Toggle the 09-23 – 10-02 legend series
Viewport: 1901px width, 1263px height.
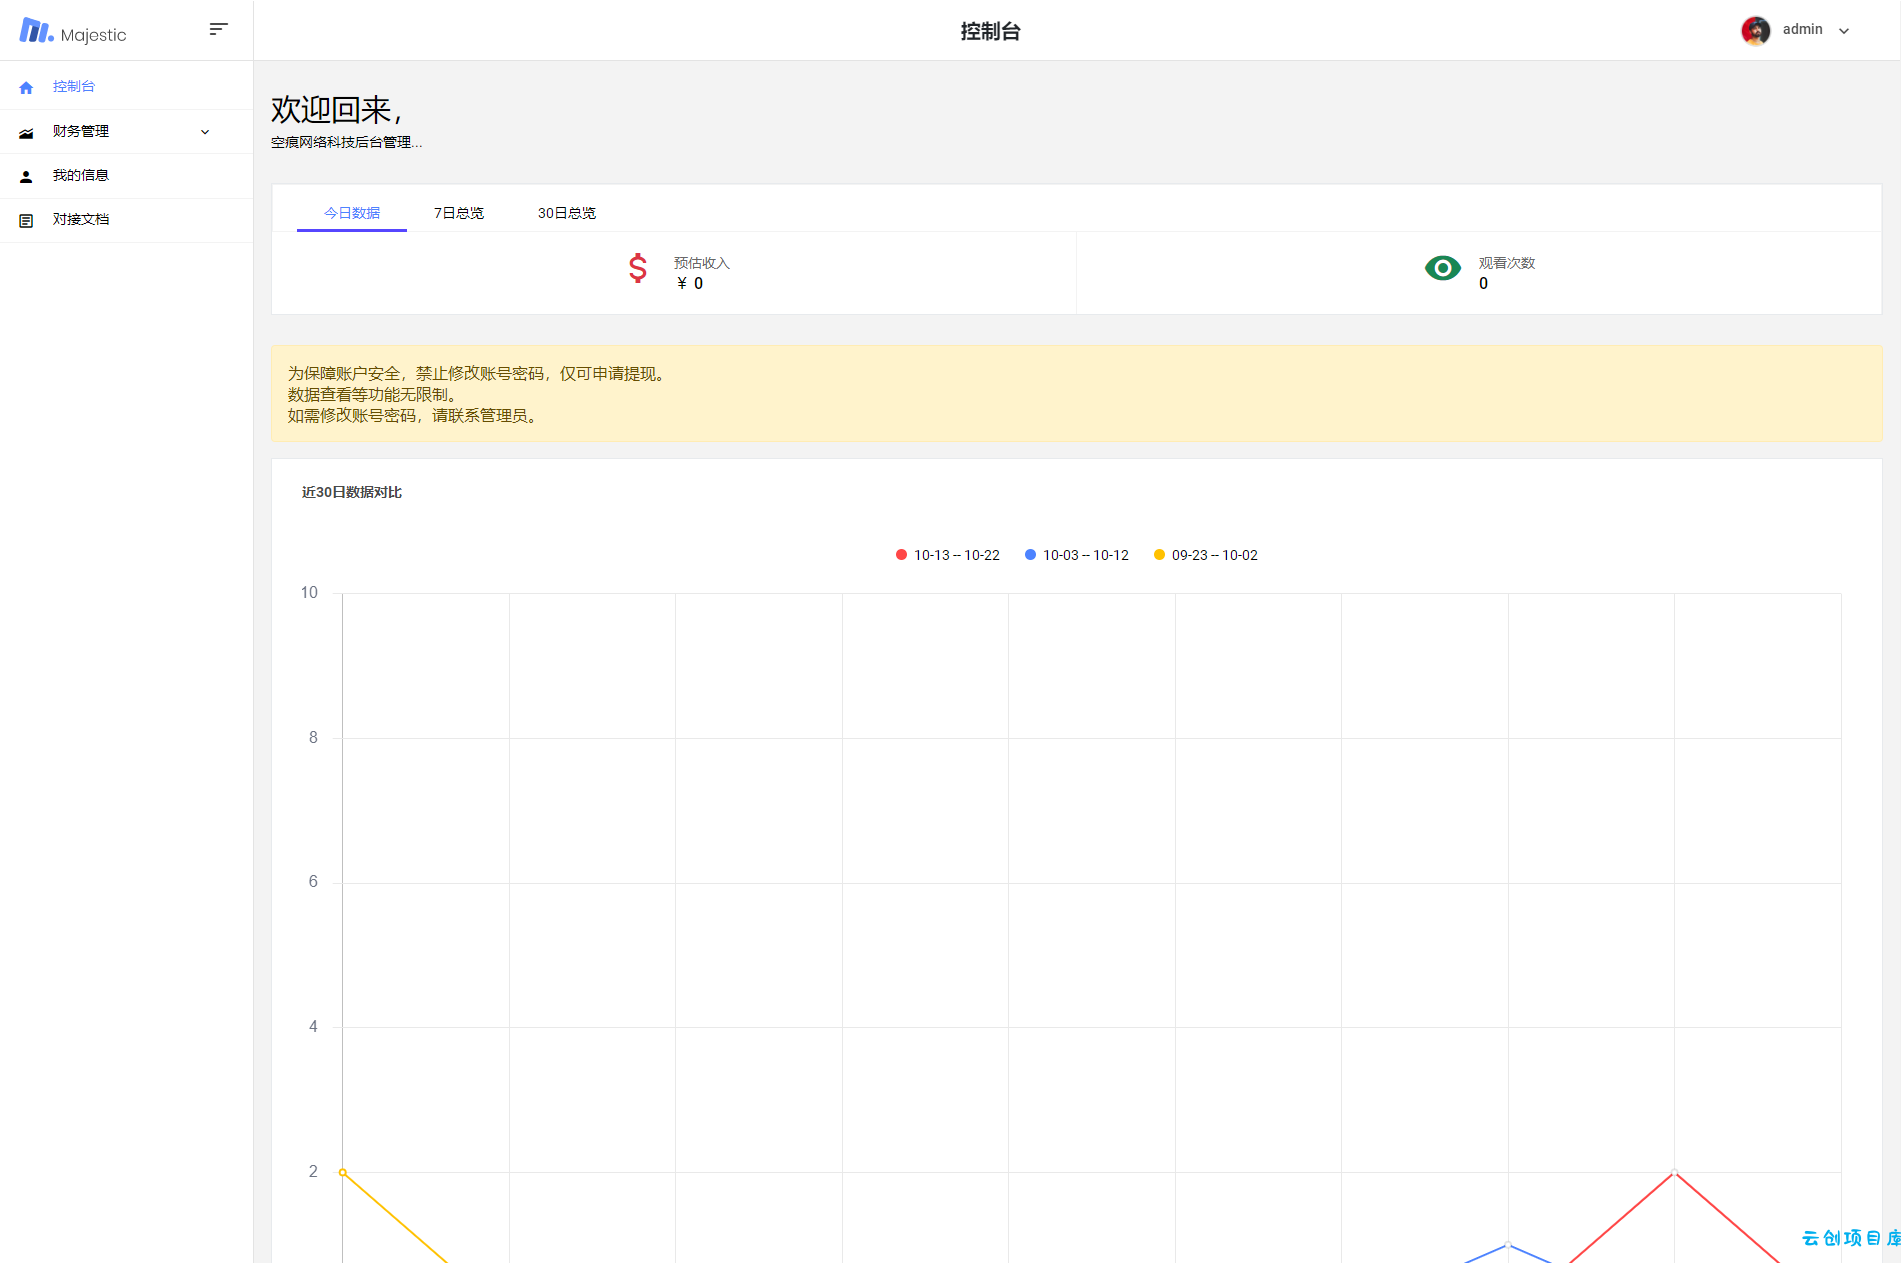[1205, 555]
